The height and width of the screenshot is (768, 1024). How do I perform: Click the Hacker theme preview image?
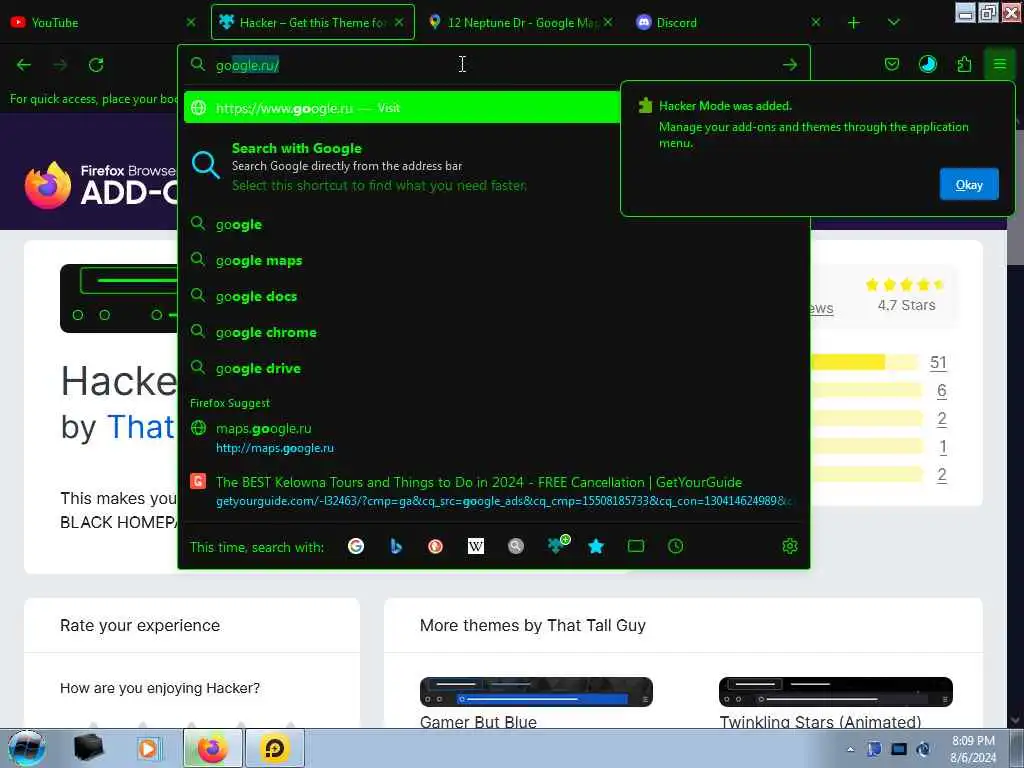coord(119,298)
